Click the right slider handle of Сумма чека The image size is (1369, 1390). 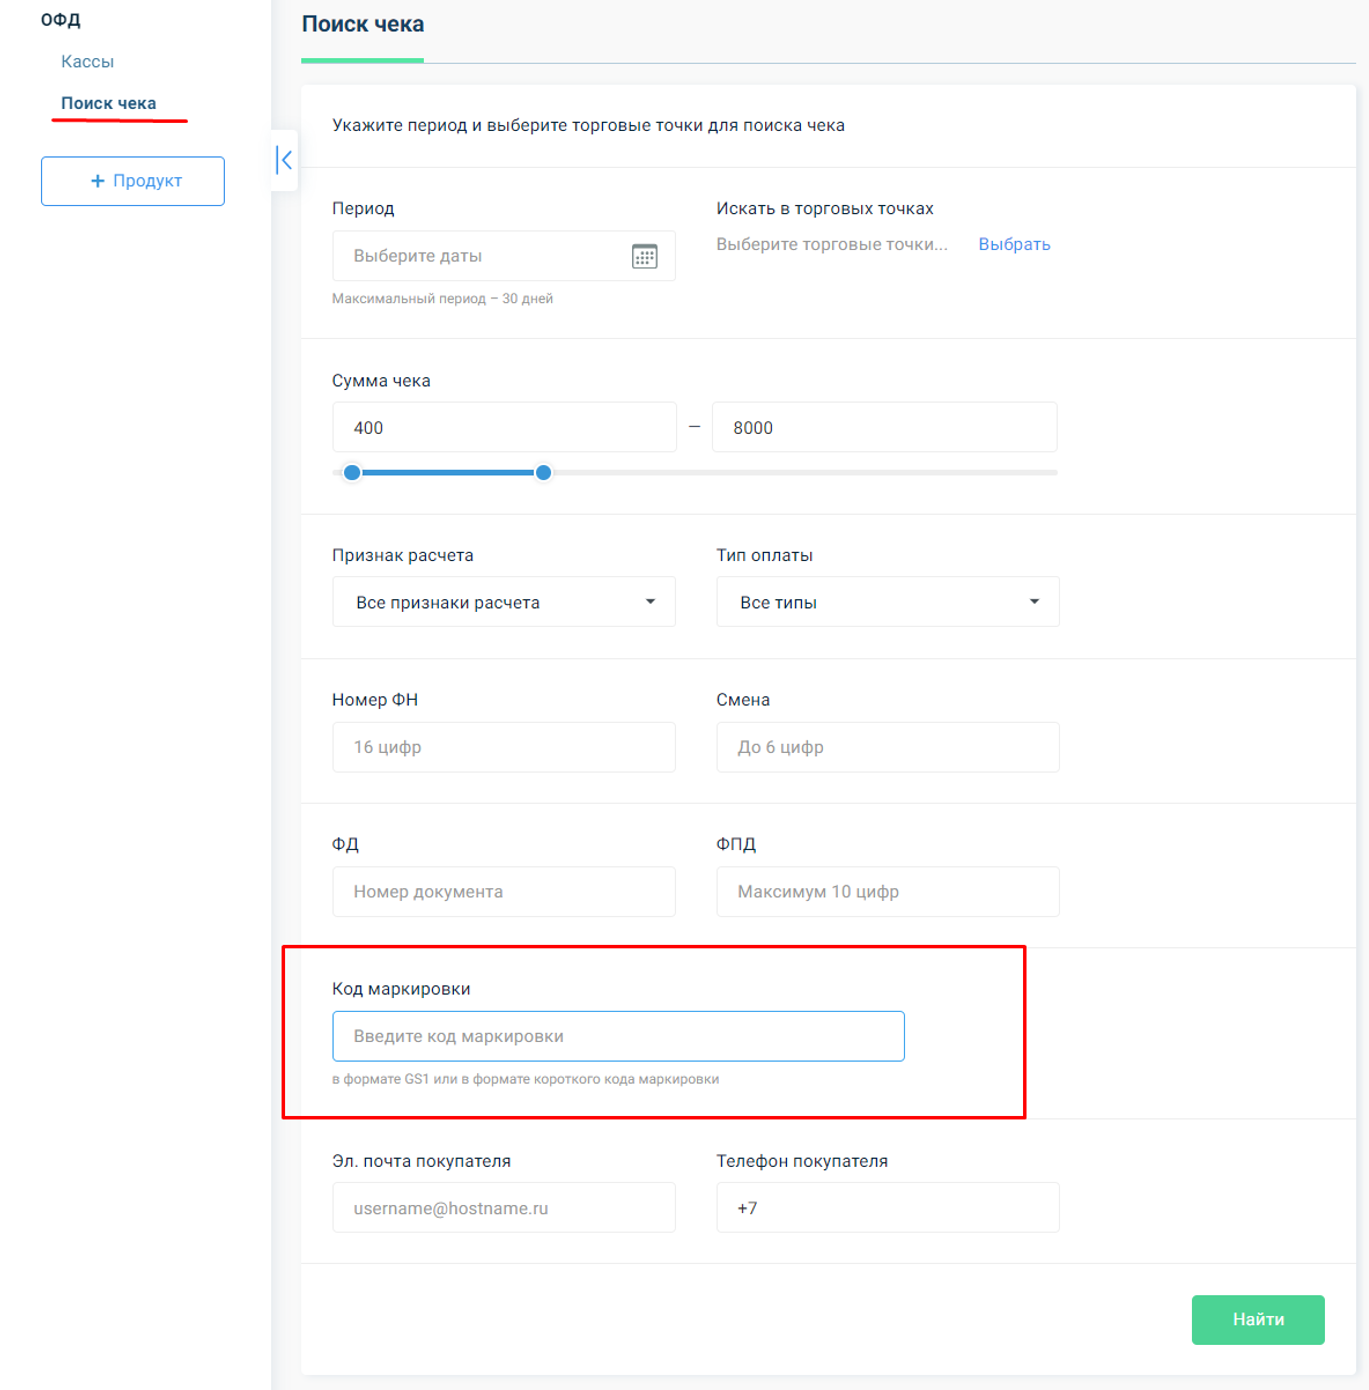[543, 472]
